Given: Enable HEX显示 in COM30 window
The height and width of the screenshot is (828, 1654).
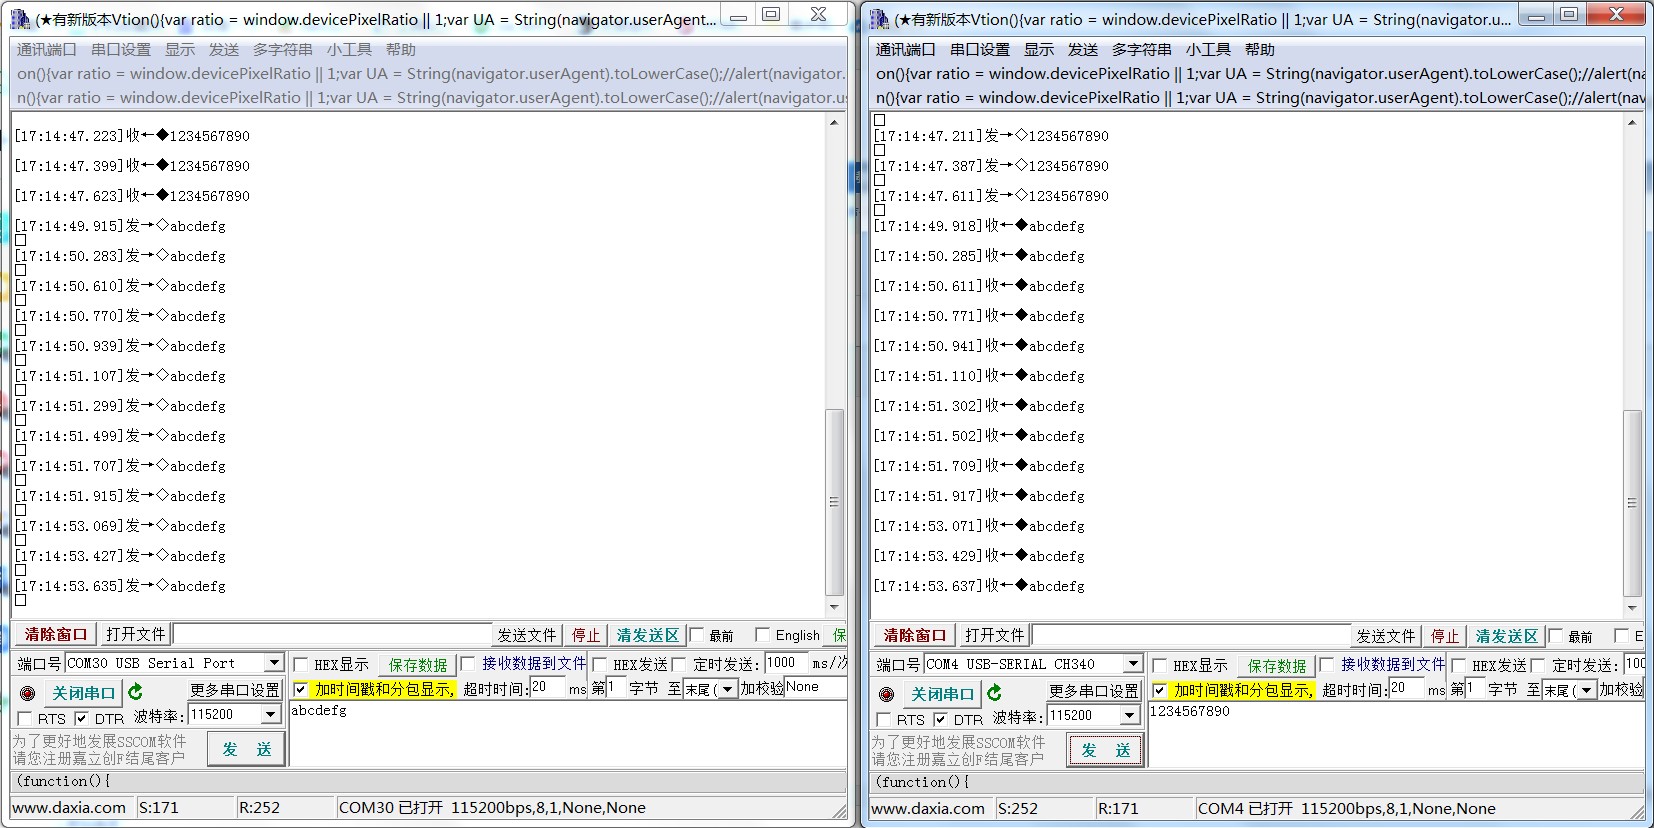Looking at the screenshot, I should (300, 664).
